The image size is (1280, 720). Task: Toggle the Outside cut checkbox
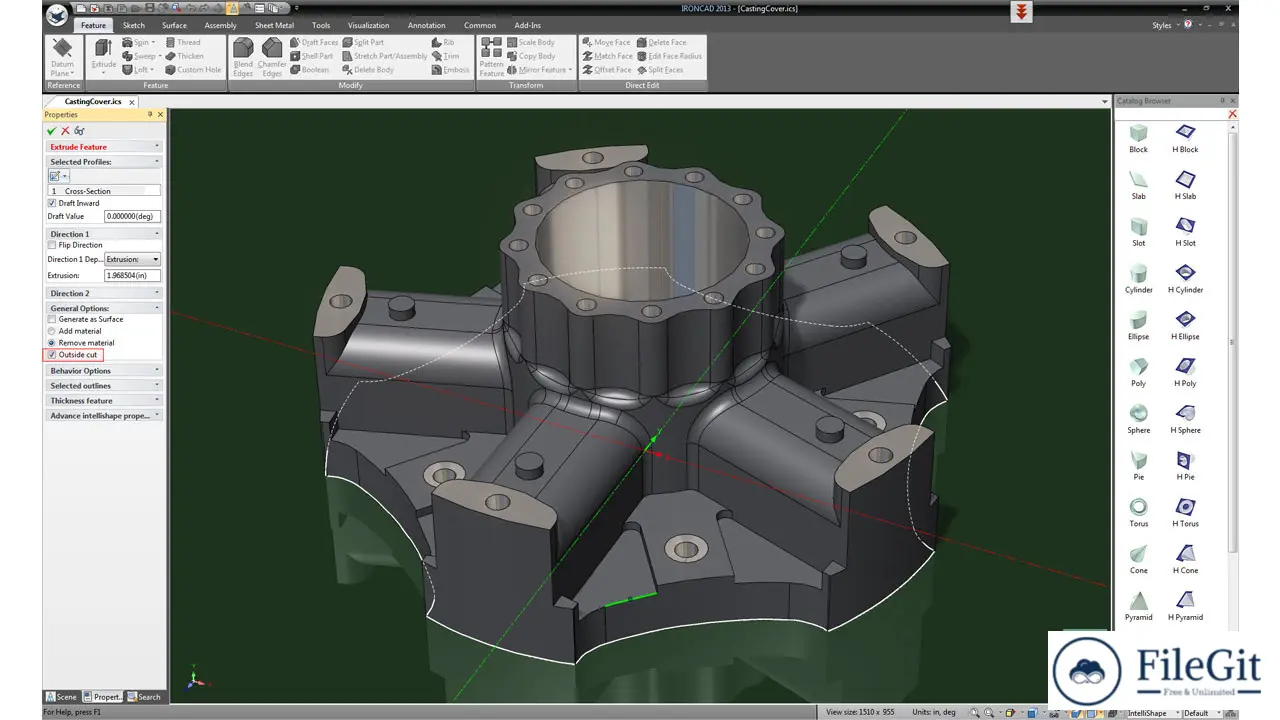tap(52, 355)
